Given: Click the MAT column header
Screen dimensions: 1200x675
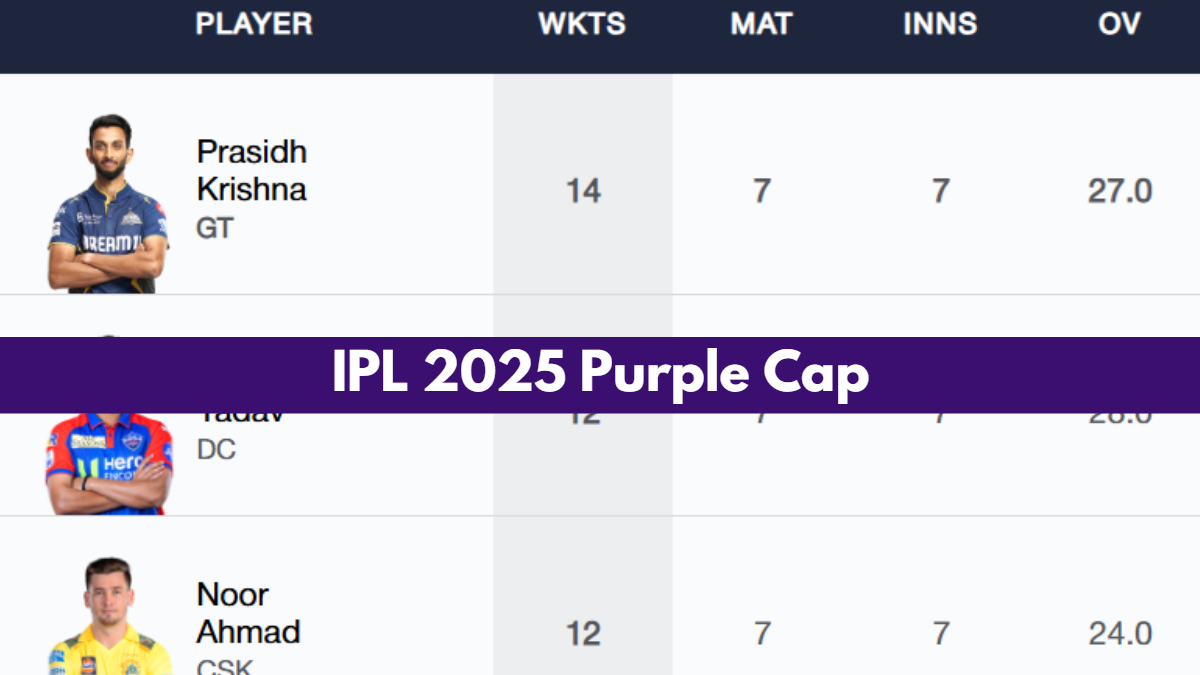Looking at the screenshot, I should [x=761, y=25].
